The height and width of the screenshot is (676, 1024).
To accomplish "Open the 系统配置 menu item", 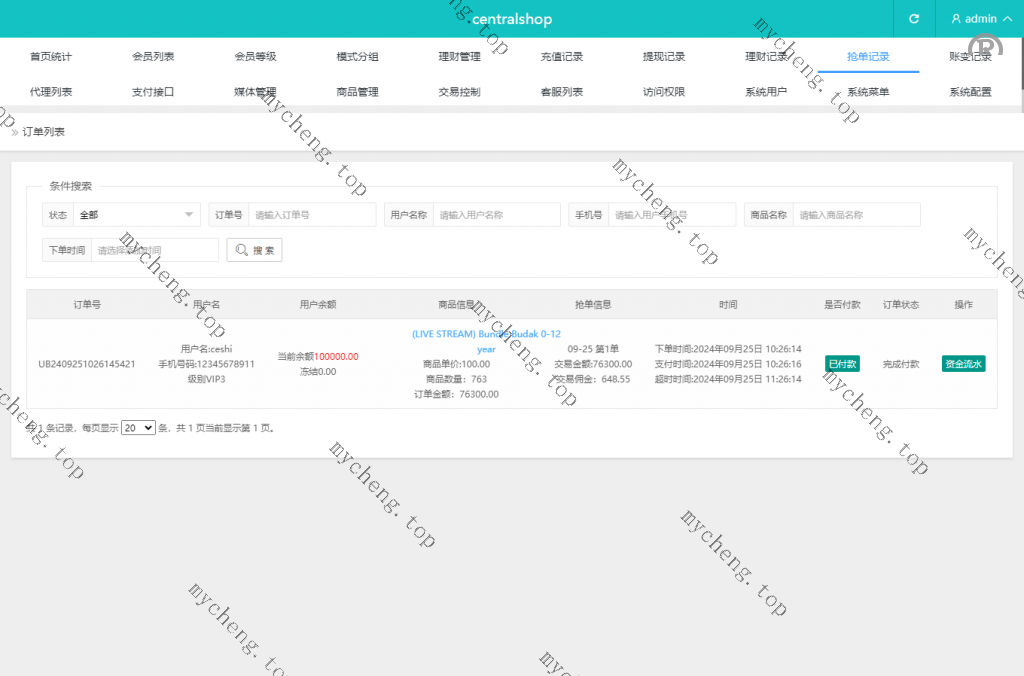I will point(970,92).
